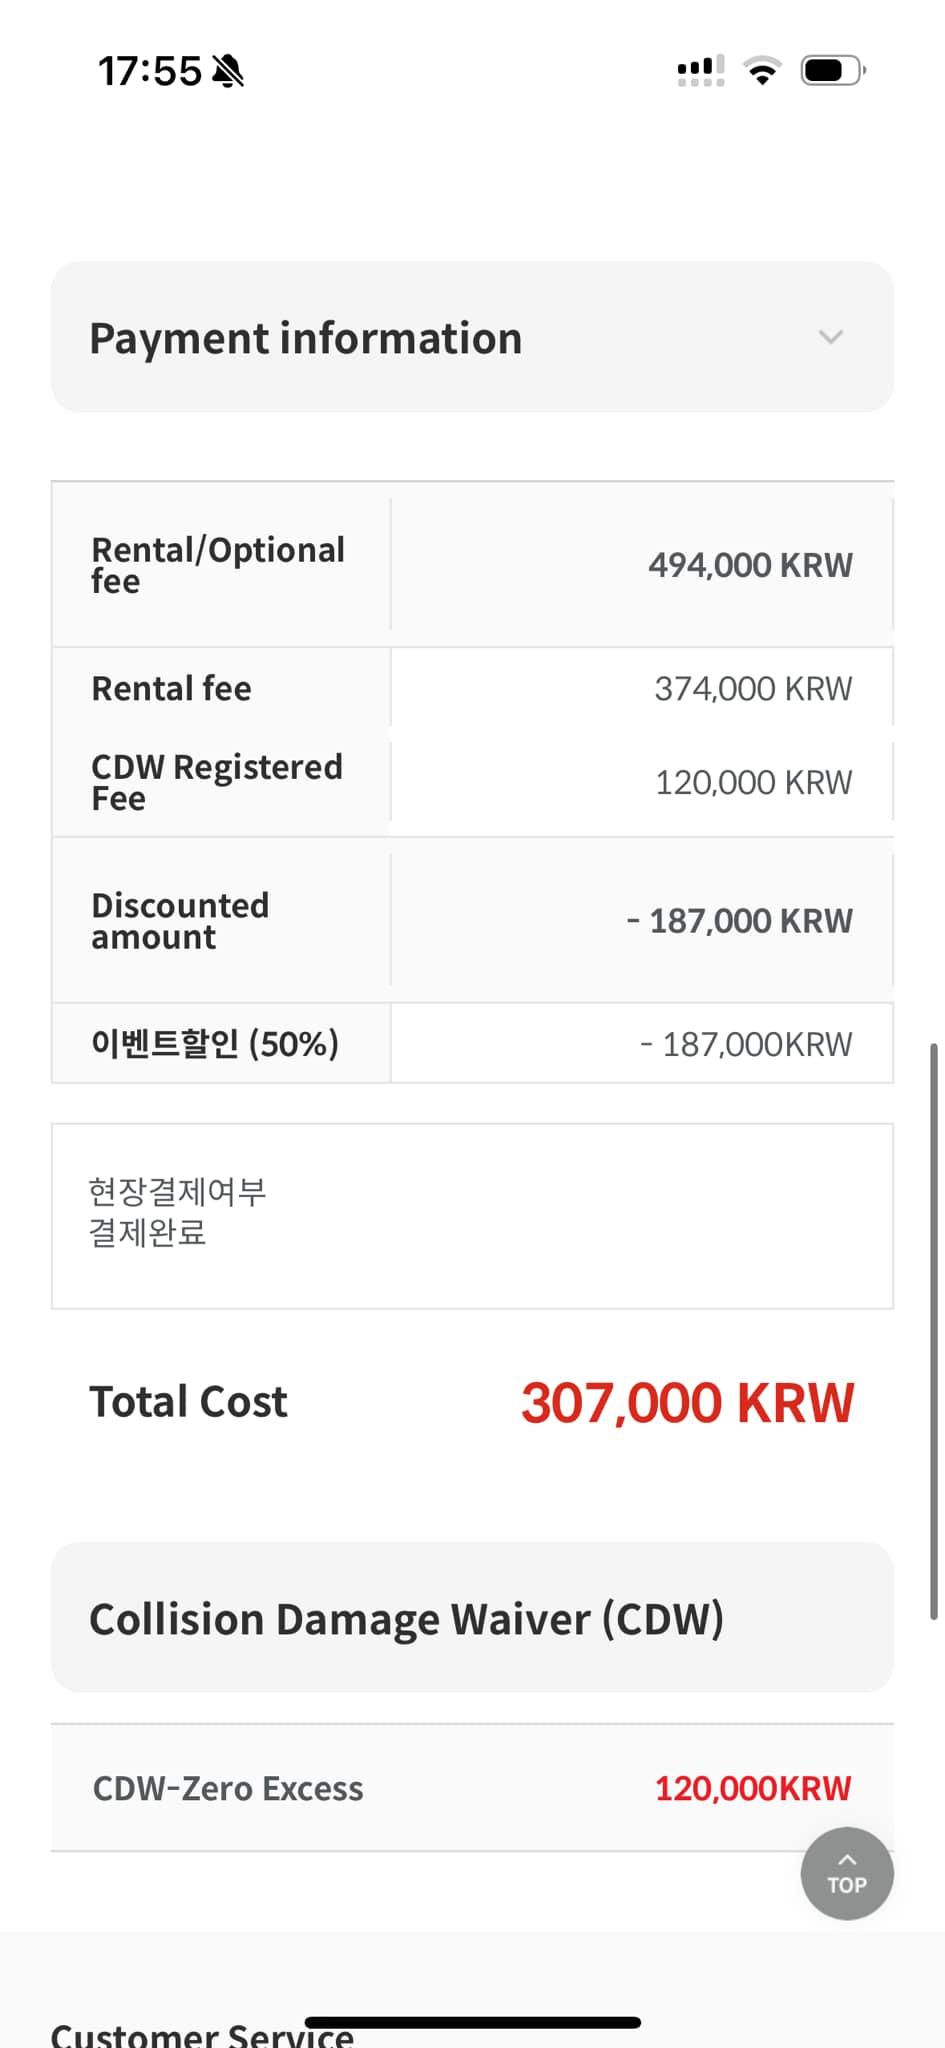Viewport: 945px width, 2048px height.
Task: Tap the Discounted amount row
Action: click(471, 921)
